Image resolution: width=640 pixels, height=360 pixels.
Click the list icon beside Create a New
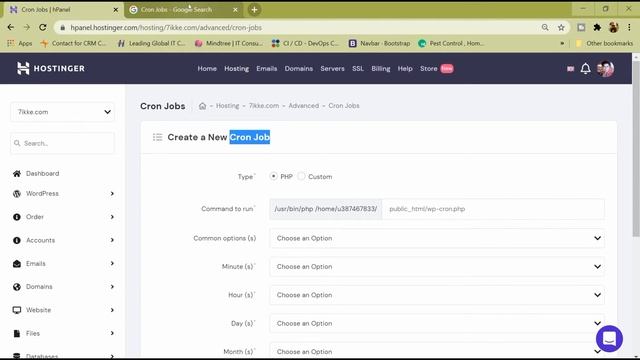[158, 137]
